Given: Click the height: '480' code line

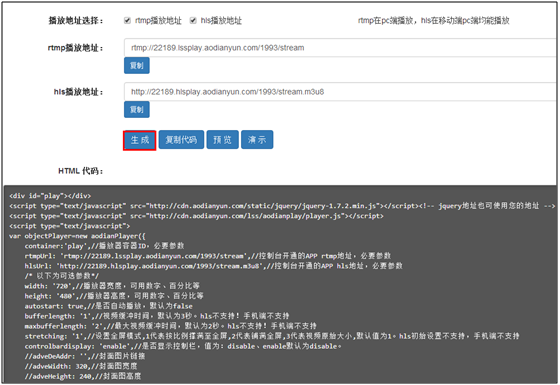Looking at the screenshot, I should 114,296.
